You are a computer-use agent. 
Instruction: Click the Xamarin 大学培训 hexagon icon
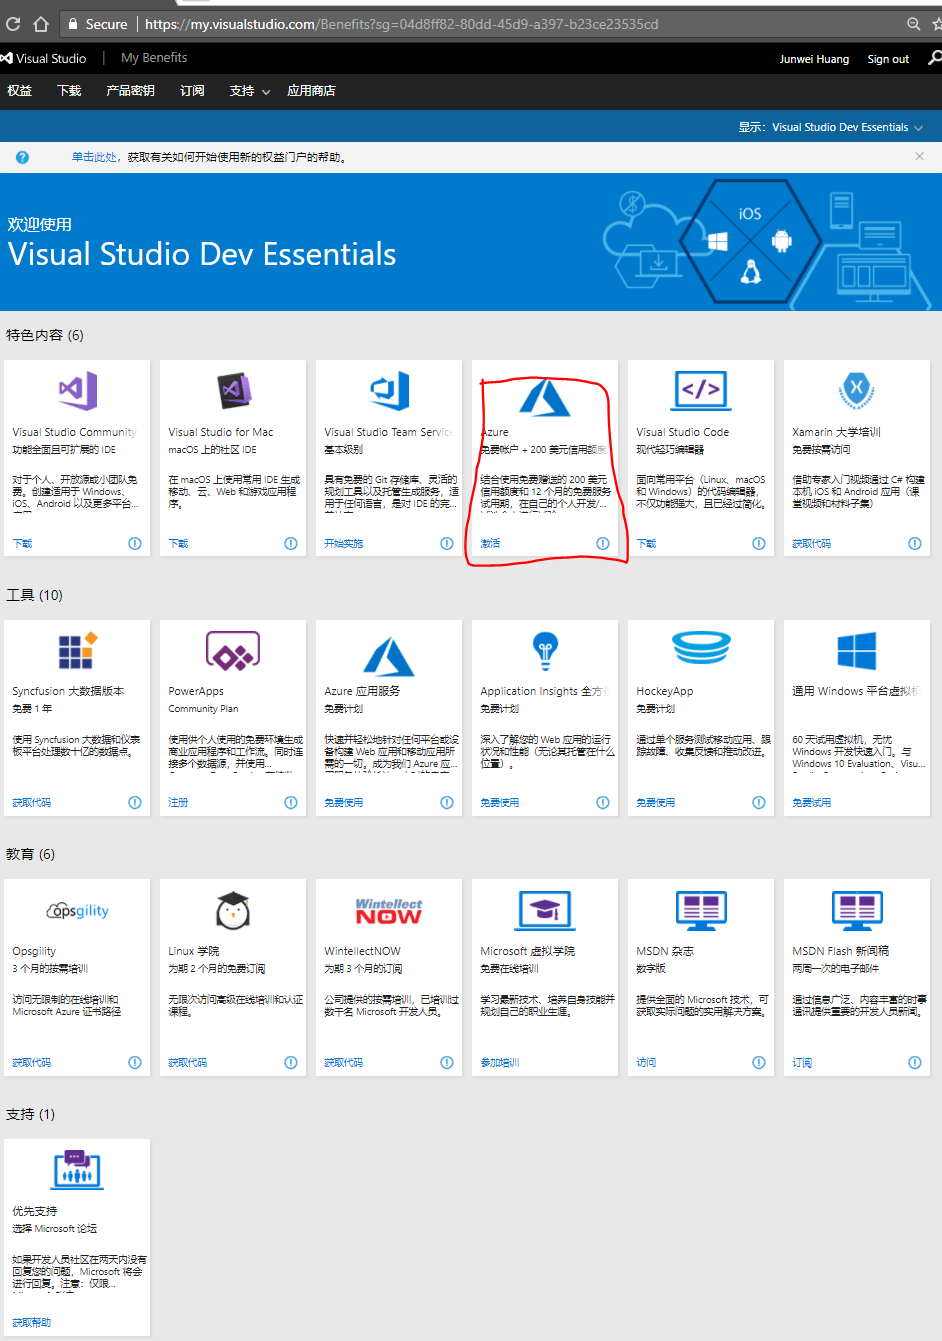pos(856,391)
